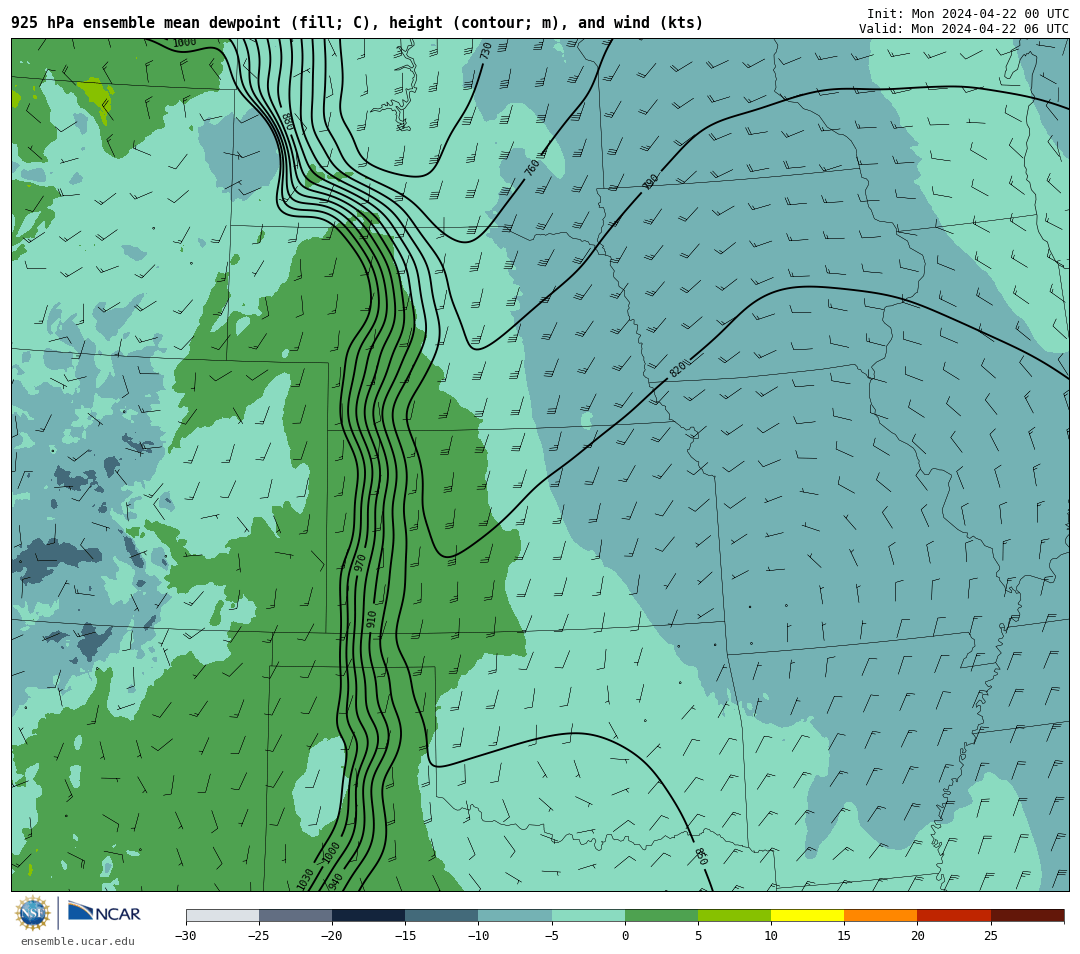Click the chart title '925 hPa ensemble mean dewpoint'
The image size is (1080, 954).
pyautogui.click(x=146, y=23)
